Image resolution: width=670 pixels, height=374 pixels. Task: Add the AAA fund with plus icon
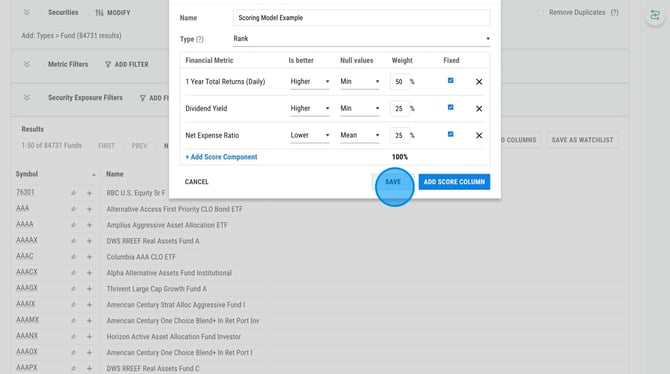[x=89, y=209]
